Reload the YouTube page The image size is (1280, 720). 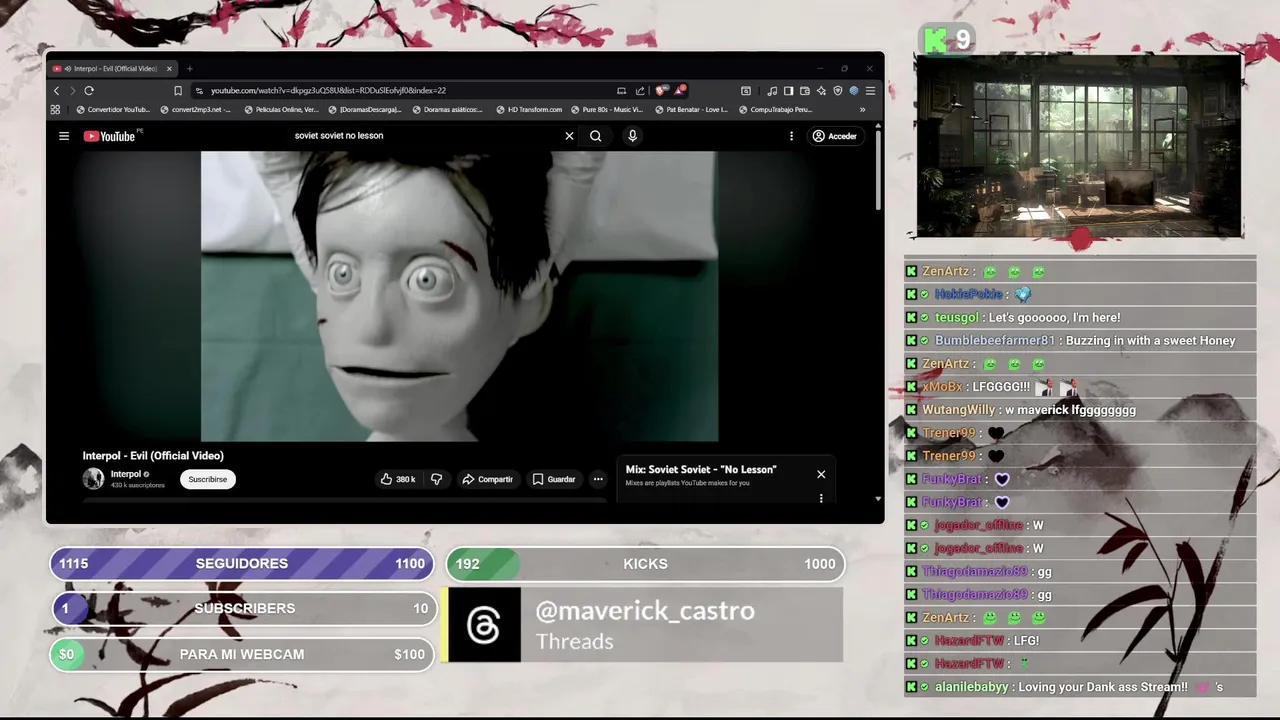coord(89,90)
